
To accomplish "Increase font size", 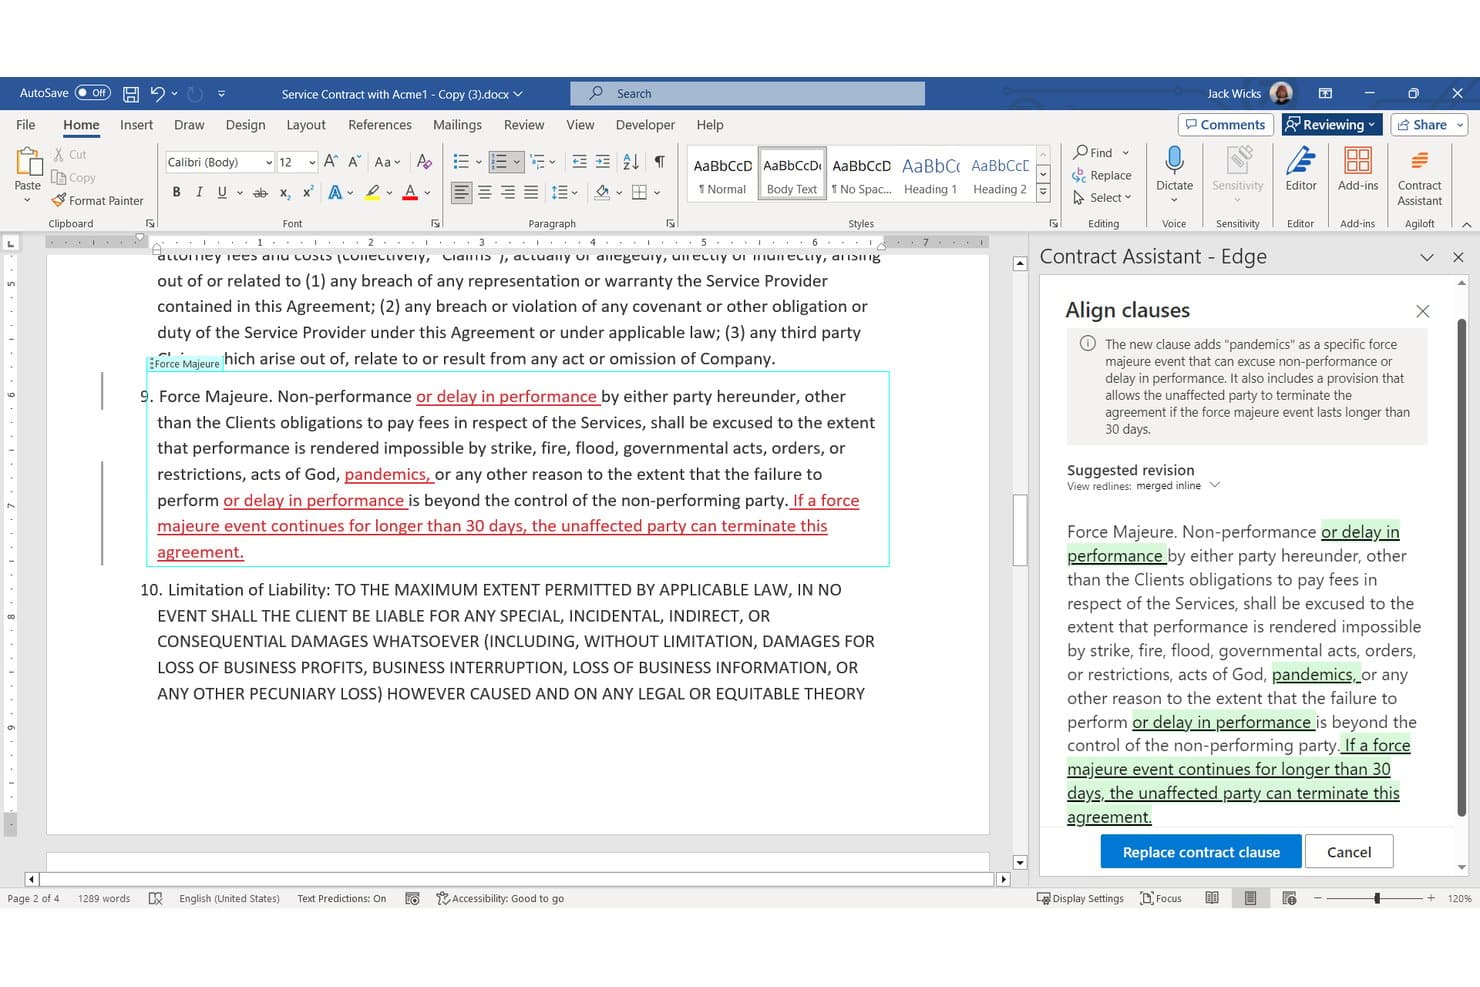I will pos(331,162).
